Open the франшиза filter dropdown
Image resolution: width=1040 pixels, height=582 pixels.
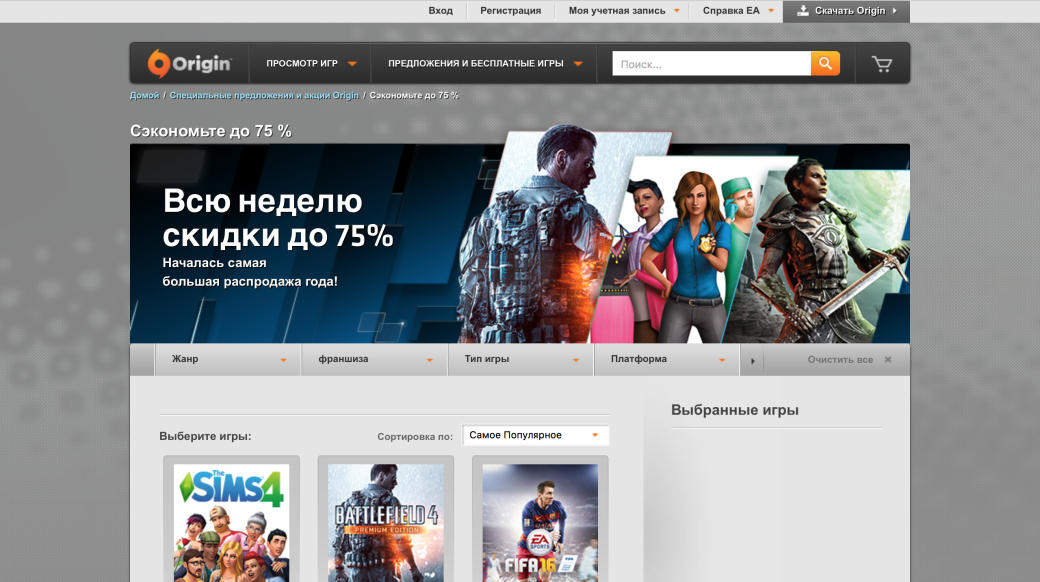coord(375,360)
